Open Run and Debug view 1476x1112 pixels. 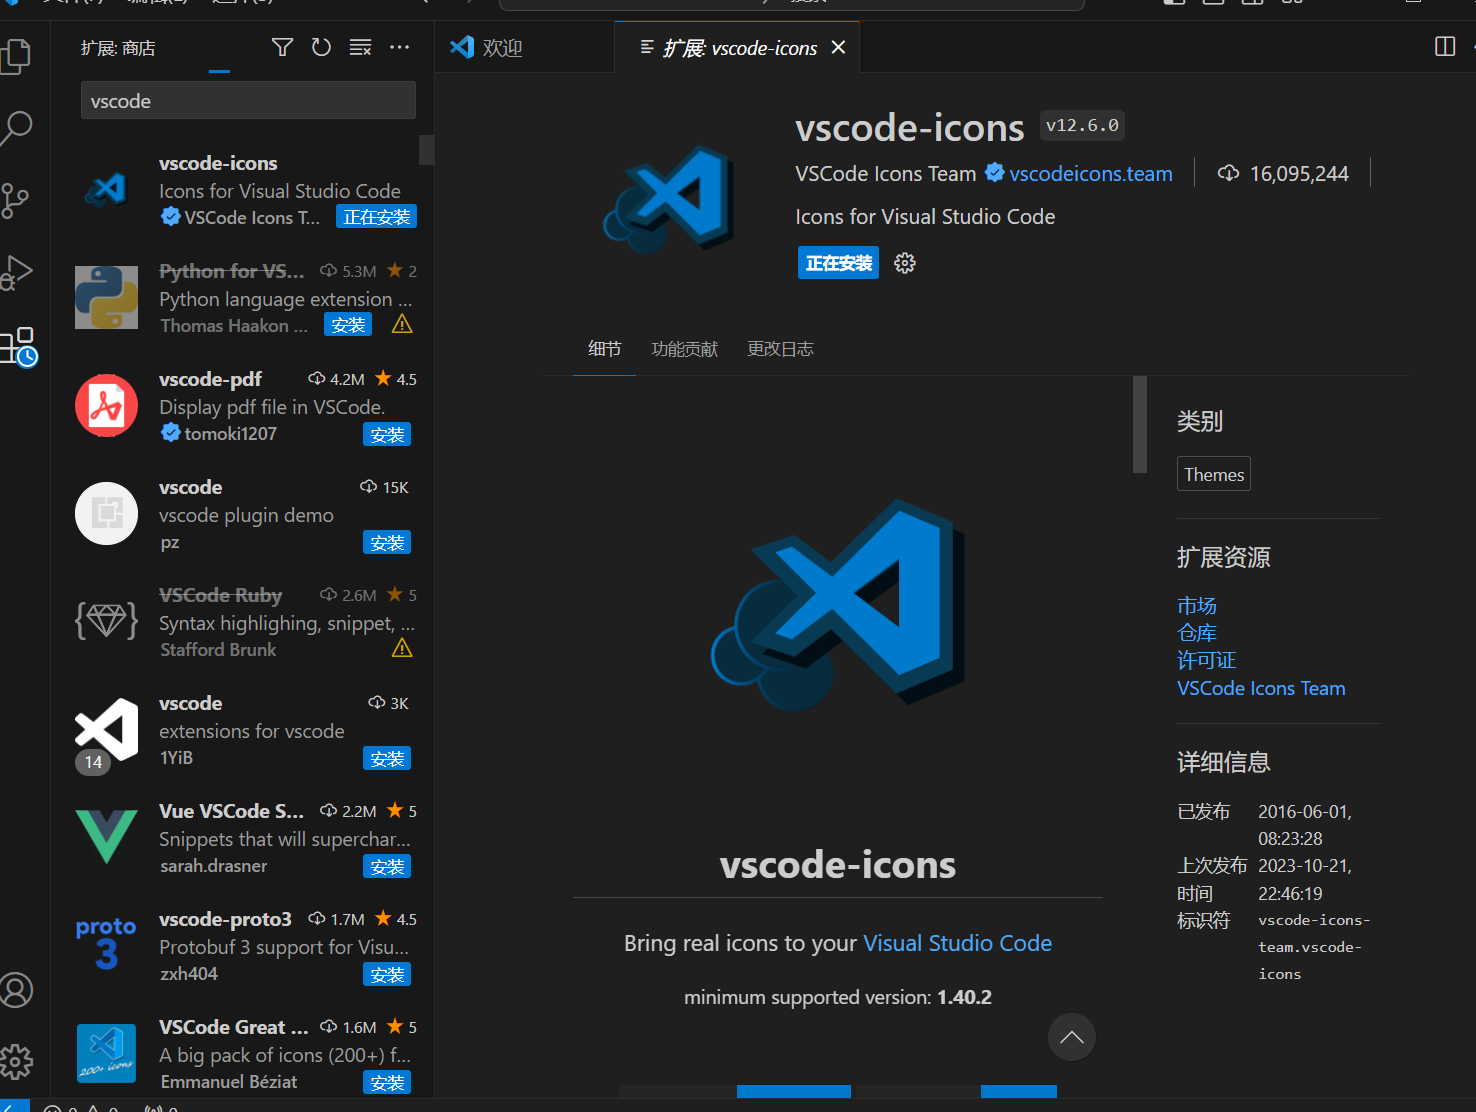[x=16, y=272]
